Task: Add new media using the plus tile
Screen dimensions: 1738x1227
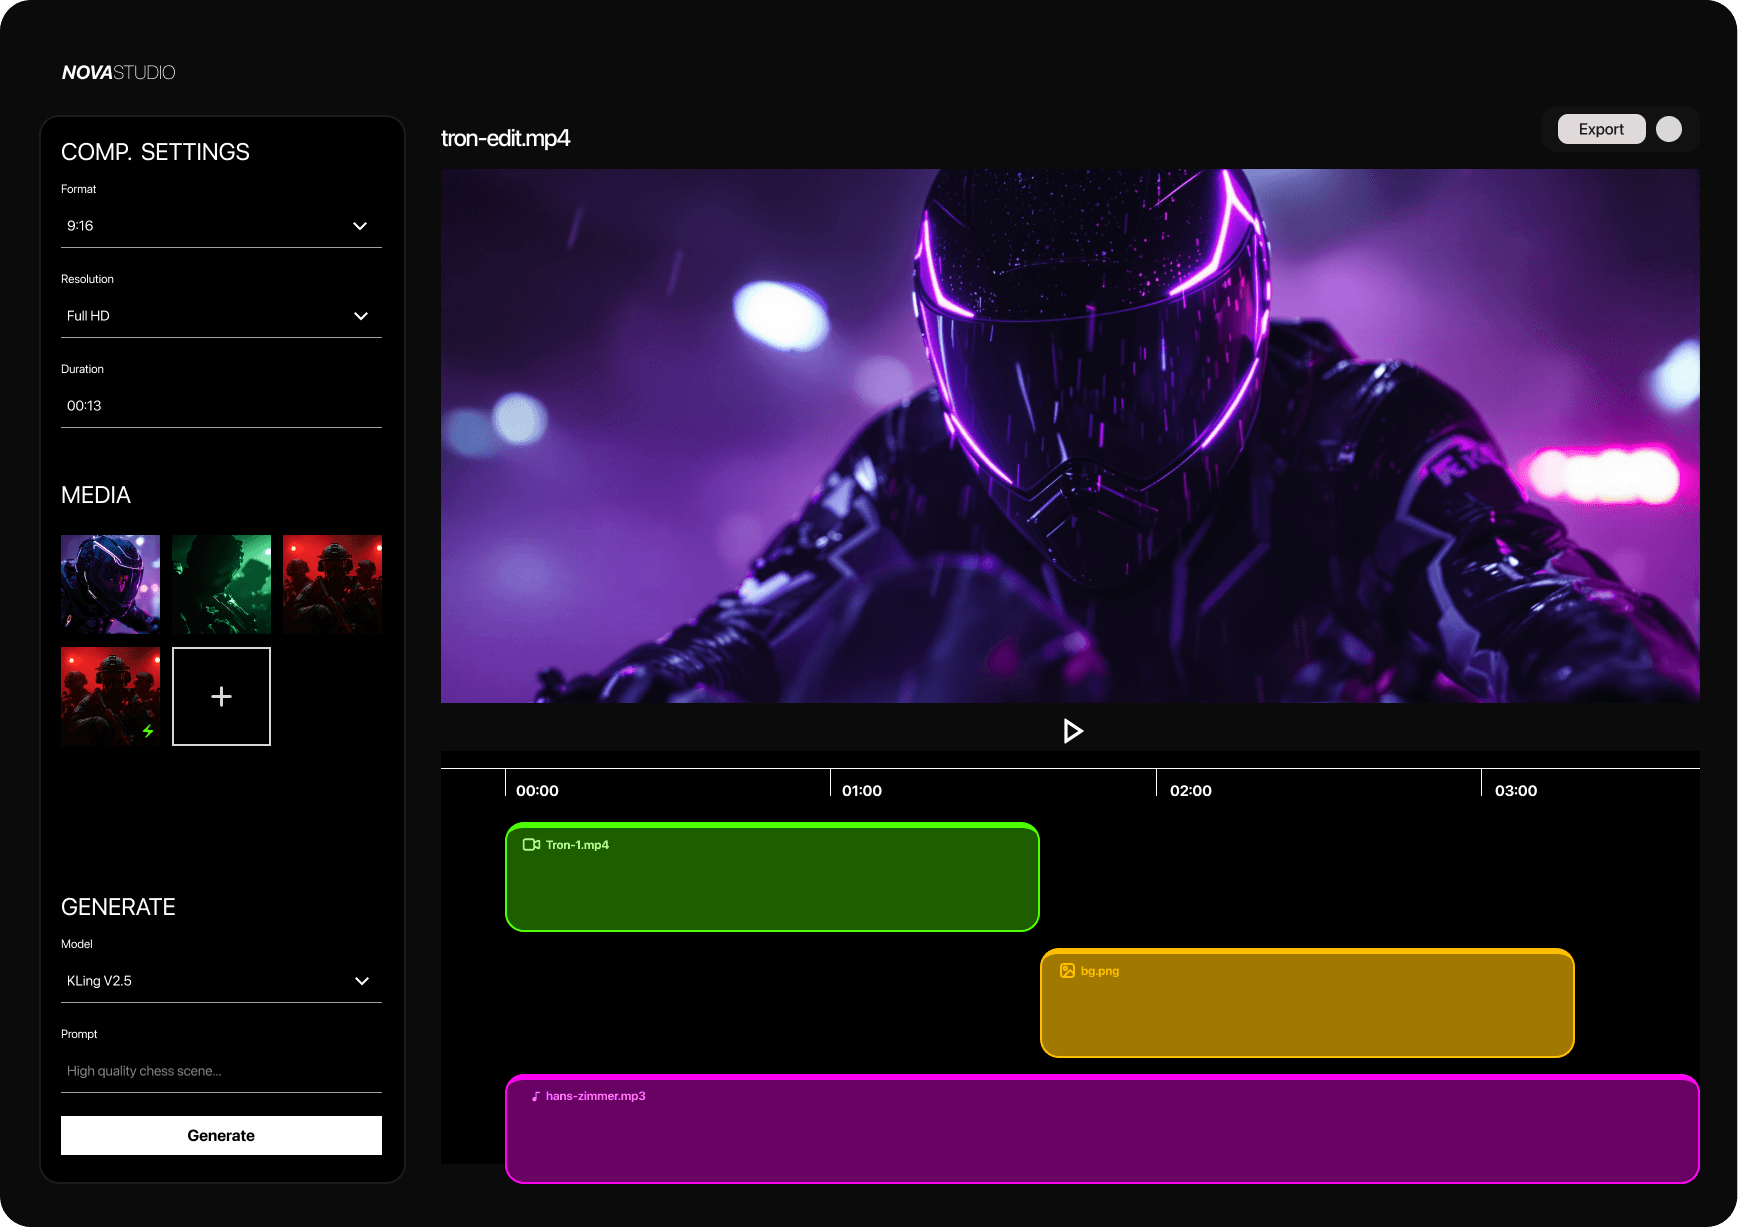Action: 220,696
